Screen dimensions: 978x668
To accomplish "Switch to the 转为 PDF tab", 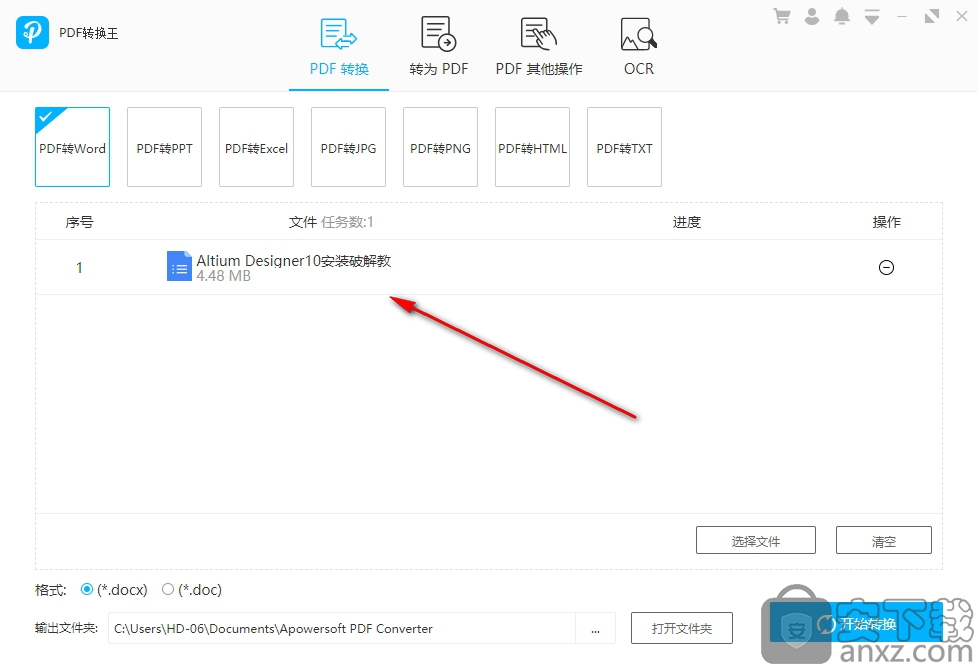I will (x=438, y=47).
